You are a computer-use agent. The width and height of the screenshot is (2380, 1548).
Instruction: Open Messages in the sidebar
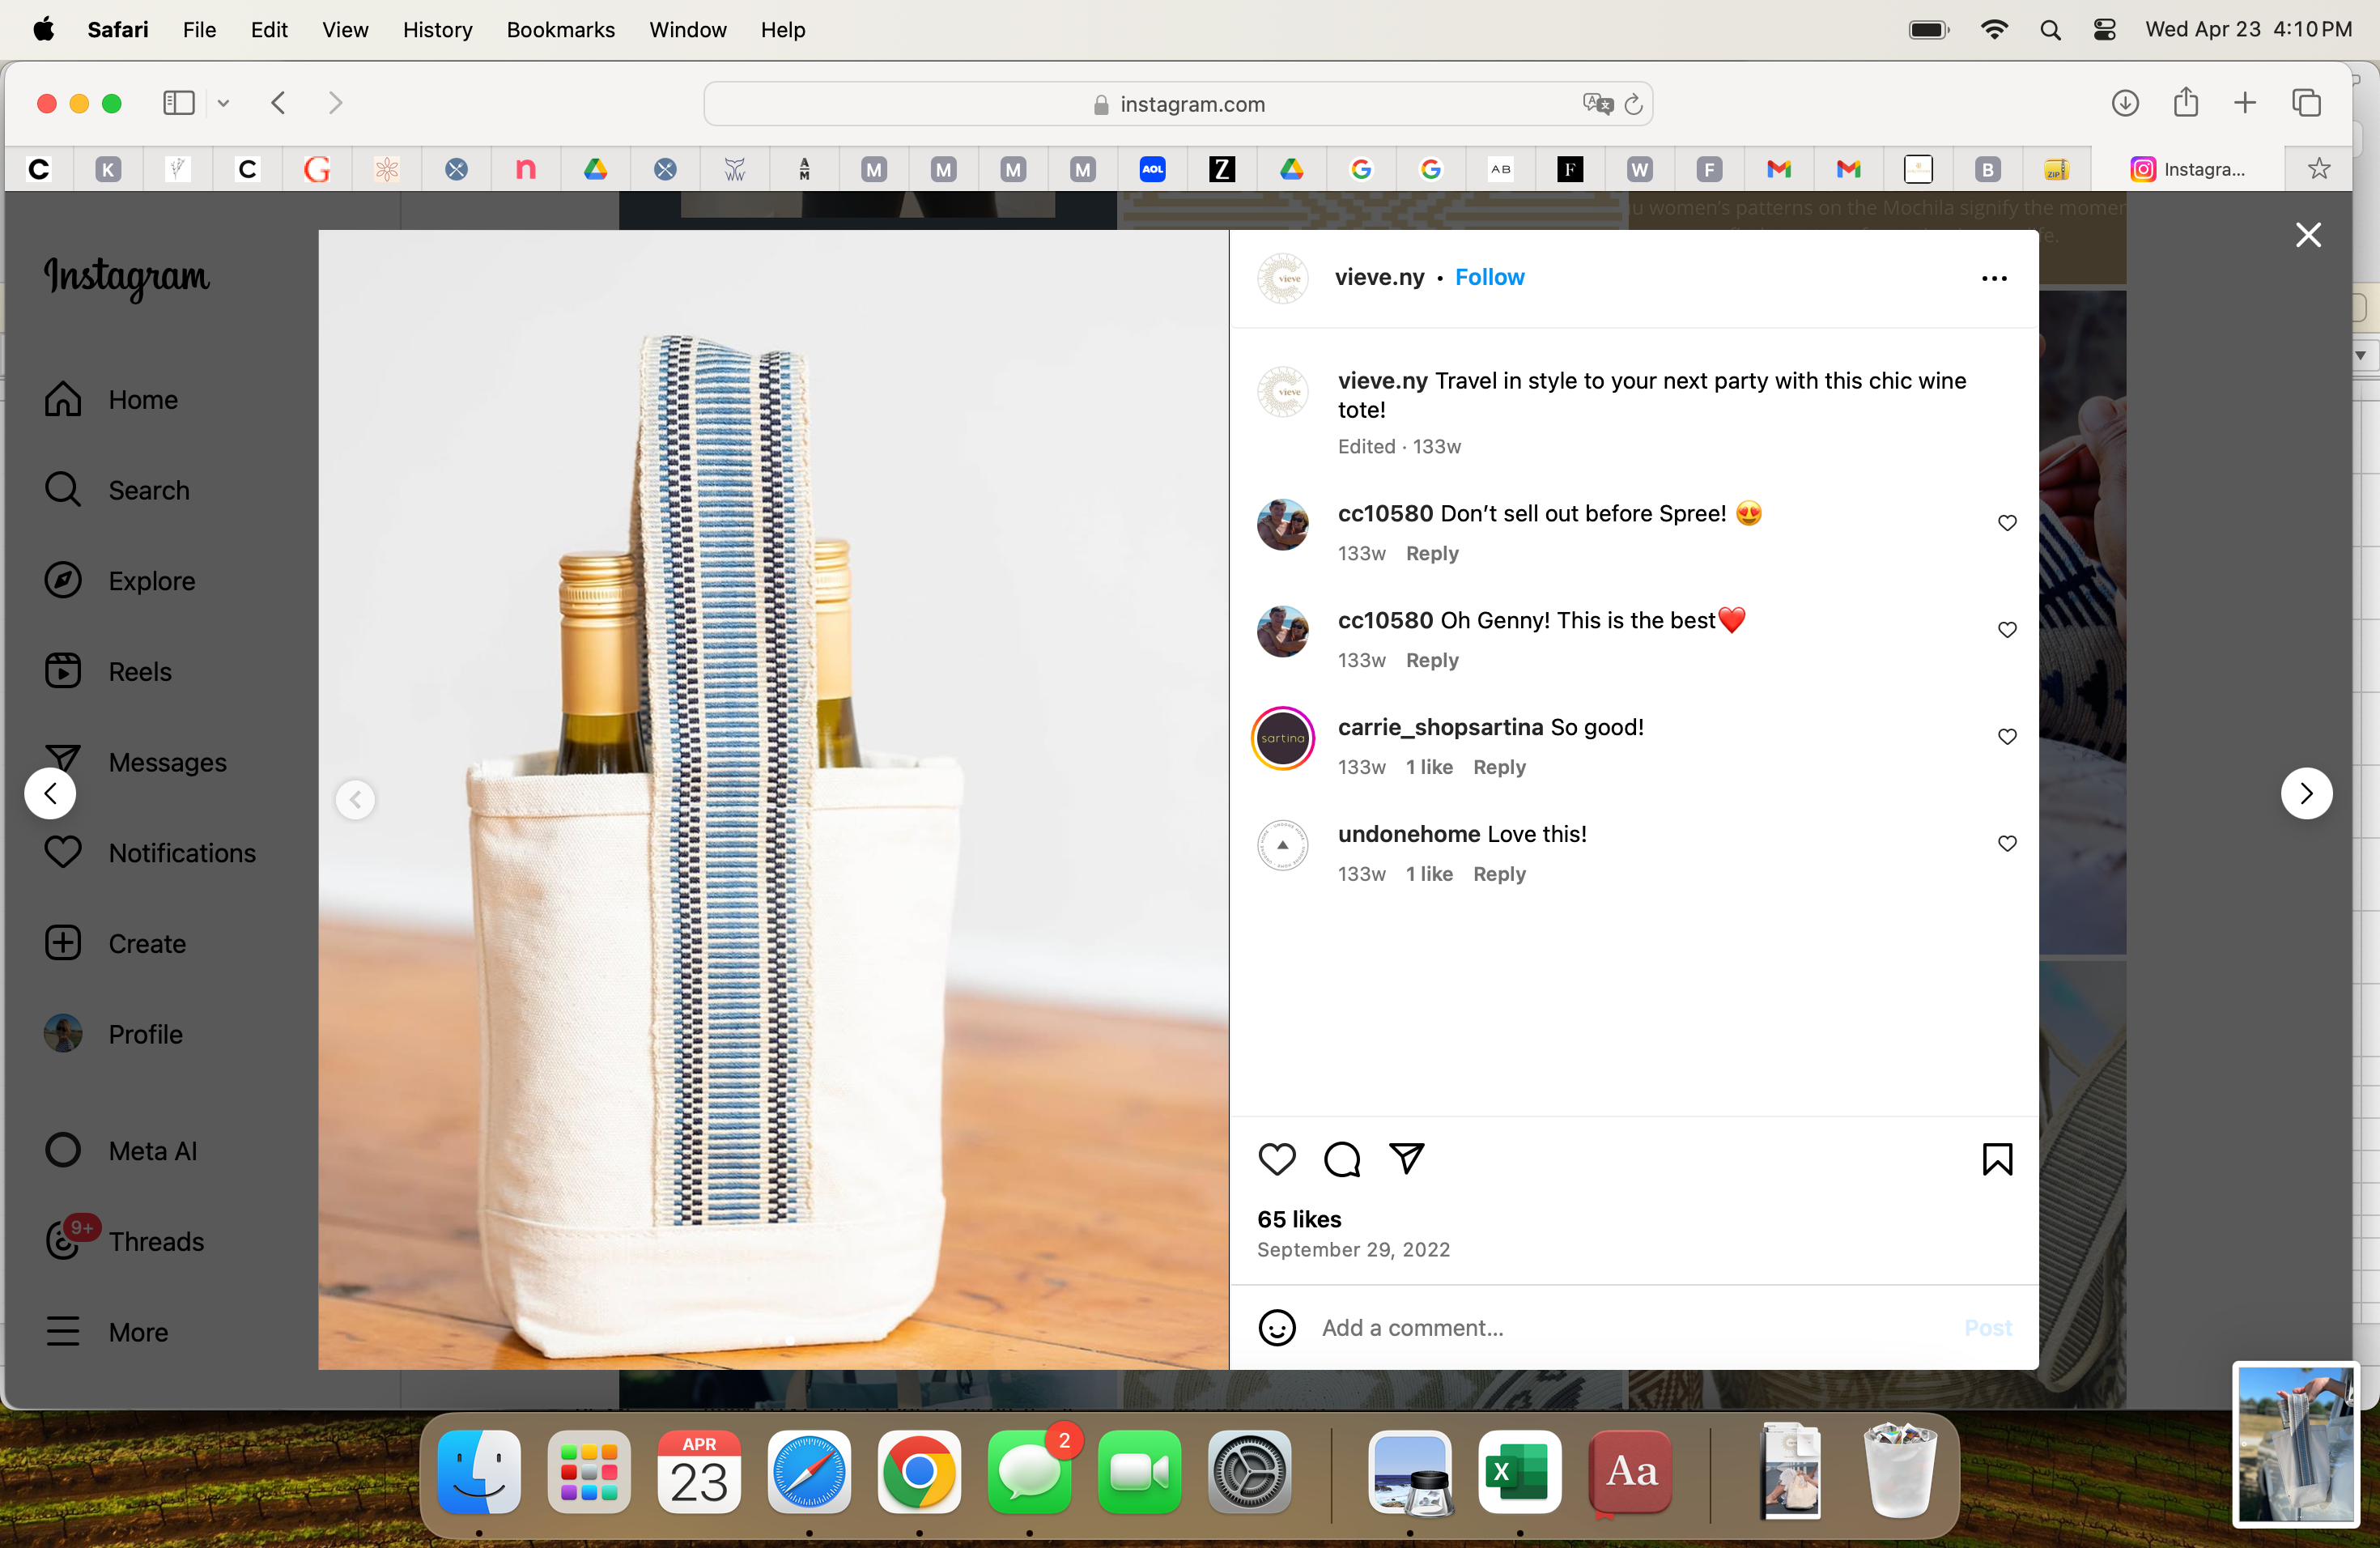pyautogui.click(x=136, y=762)
